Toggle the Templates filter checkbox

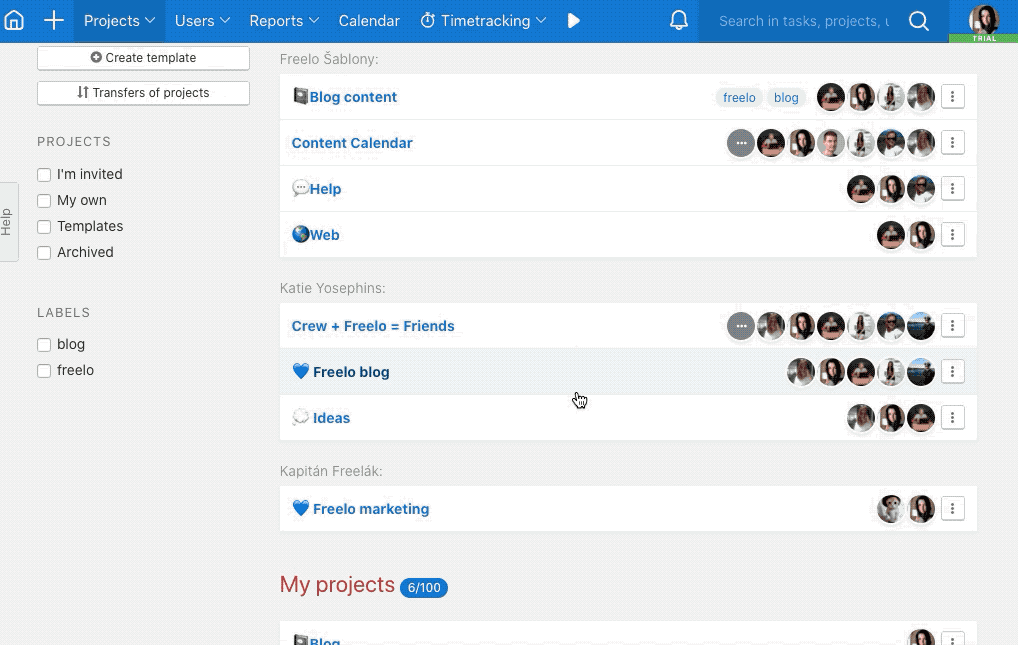click(44, 227)
